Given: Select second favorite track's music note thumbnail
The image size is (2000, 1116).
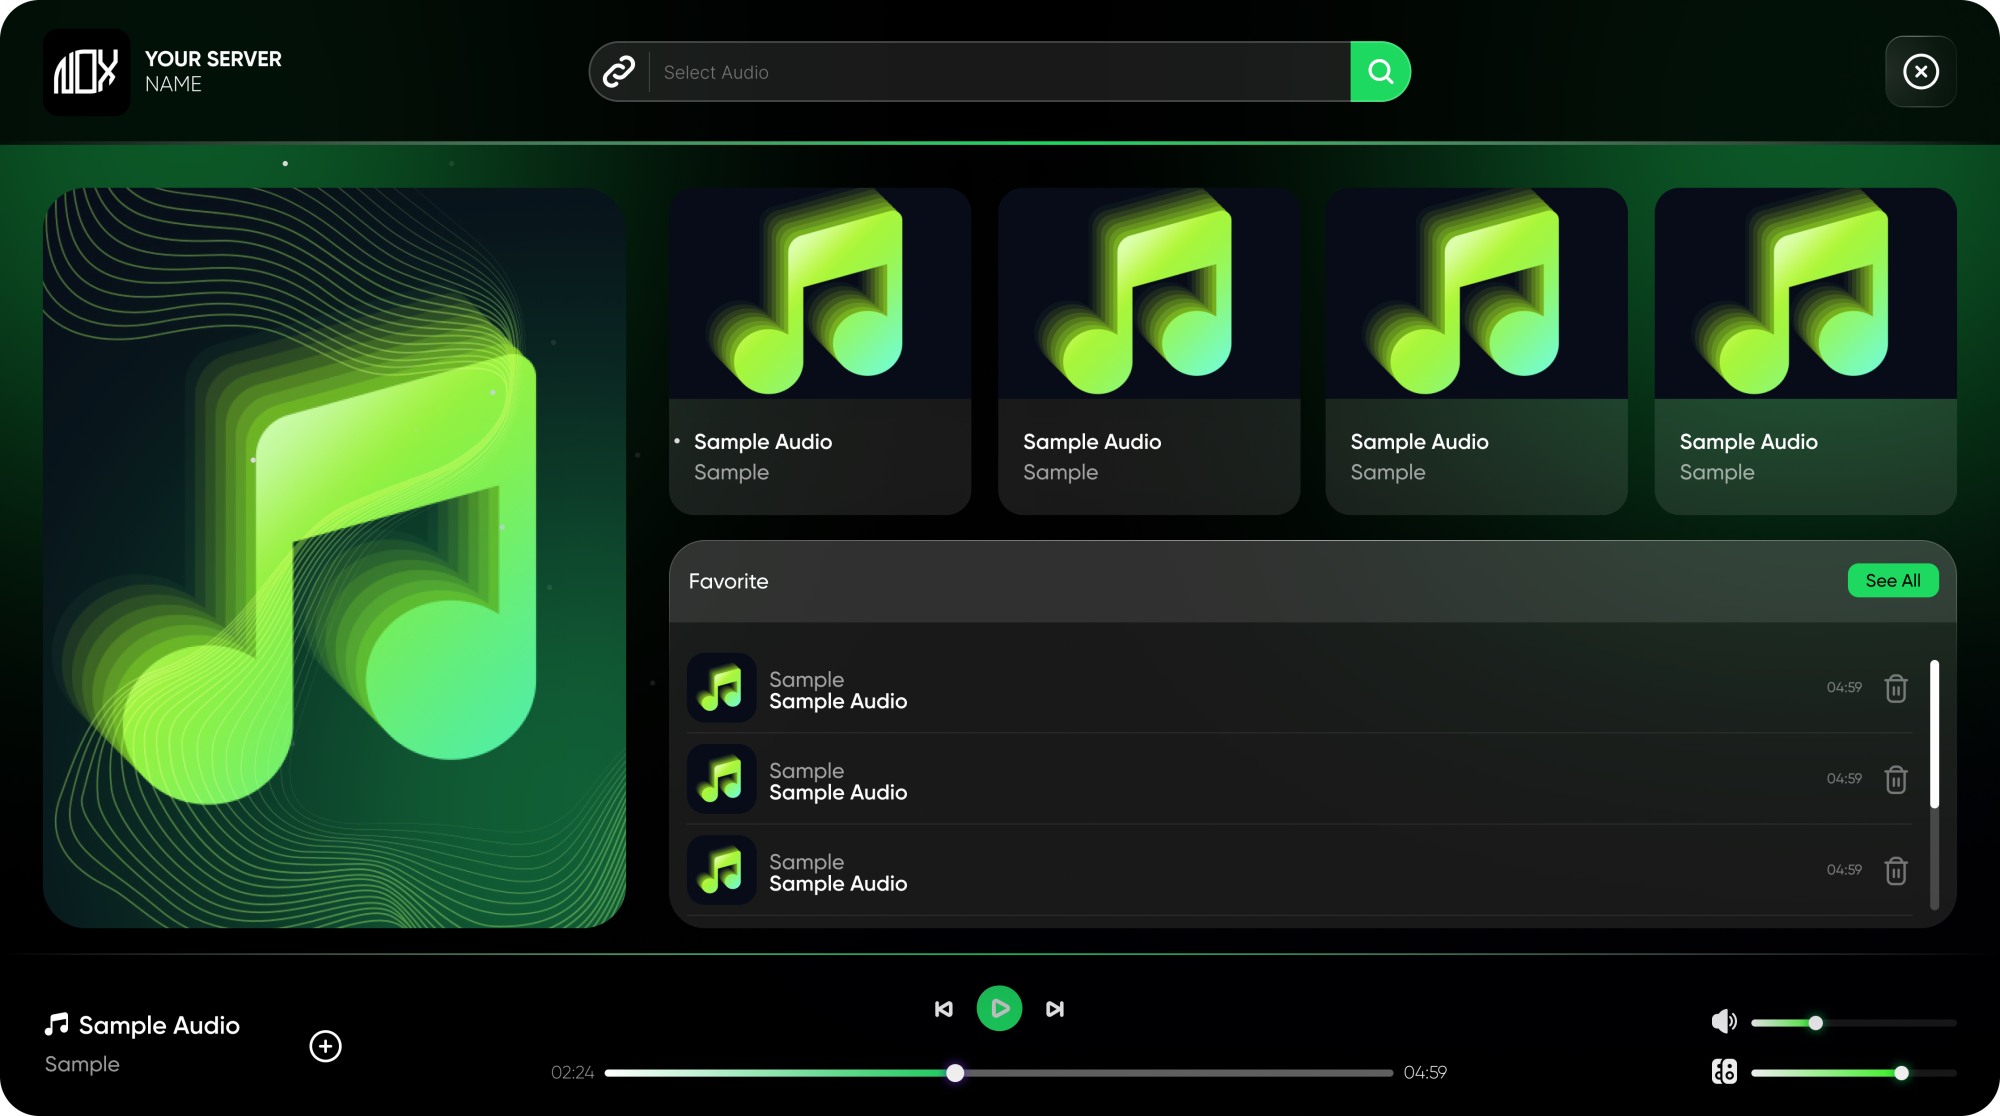Looking at the screenshot, I should [x=721, y=779].
